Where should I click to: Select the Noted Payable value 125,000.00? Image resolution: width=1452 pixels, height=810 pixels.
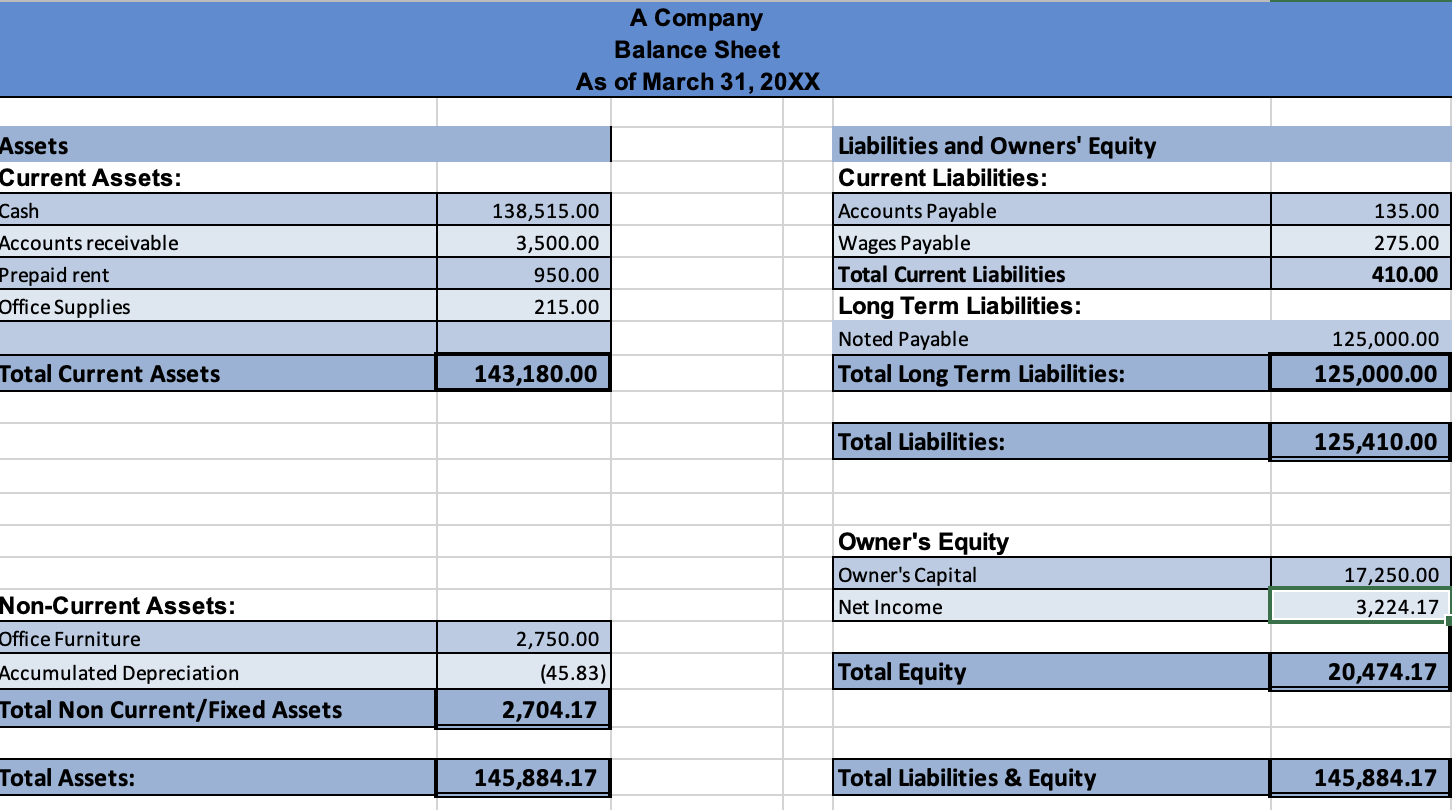coord(1360,338)
